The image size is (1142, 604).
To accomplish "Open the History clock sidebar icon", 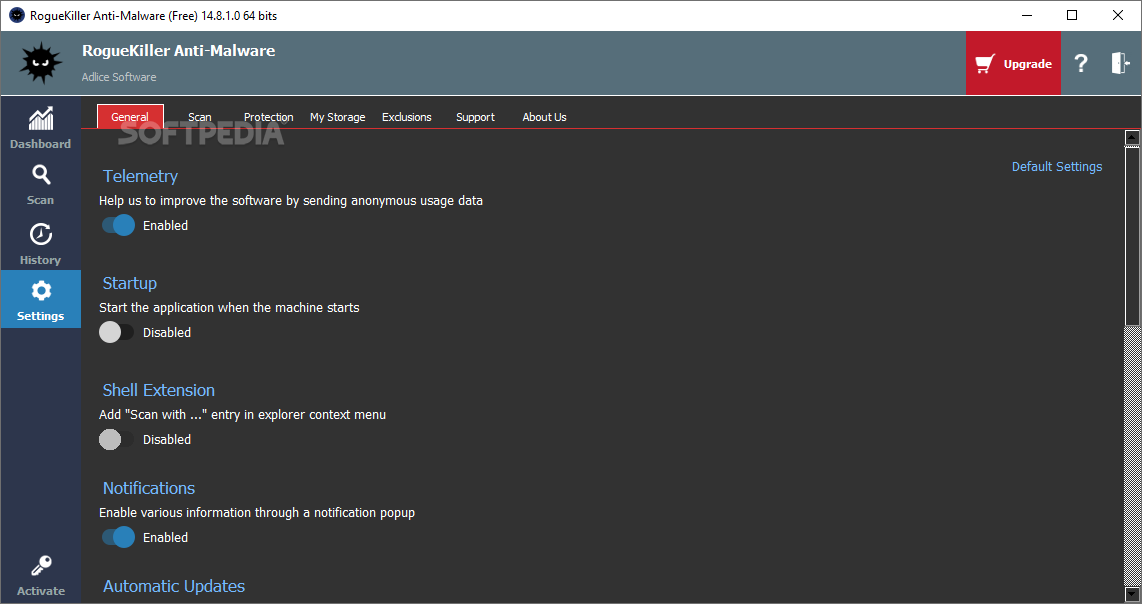I will coord(41,235).
